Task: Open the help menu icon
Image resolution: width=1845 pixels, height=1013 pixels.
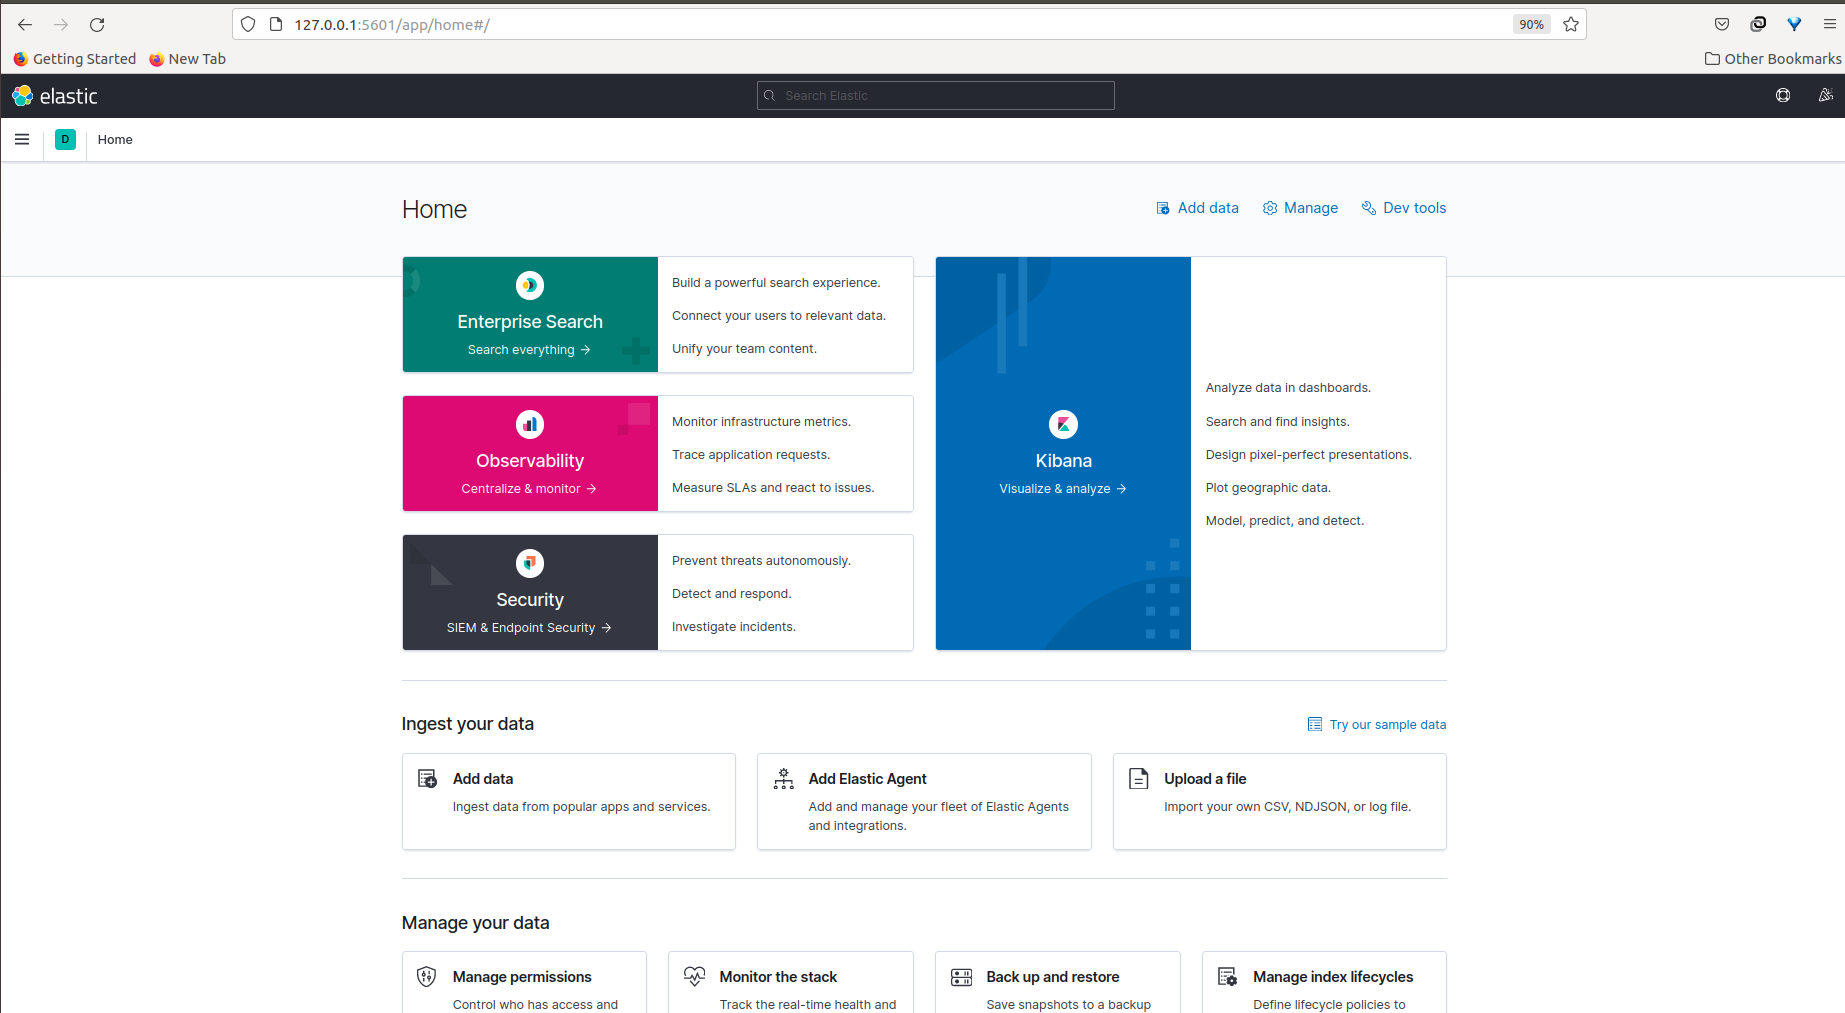Action: (1783, 95)
